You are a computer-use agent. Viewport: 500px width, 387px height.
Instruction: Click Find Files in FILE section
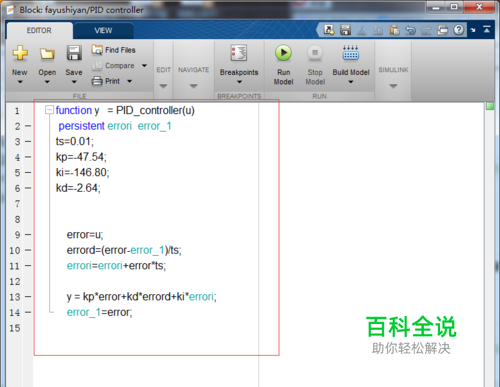point(114,50)
